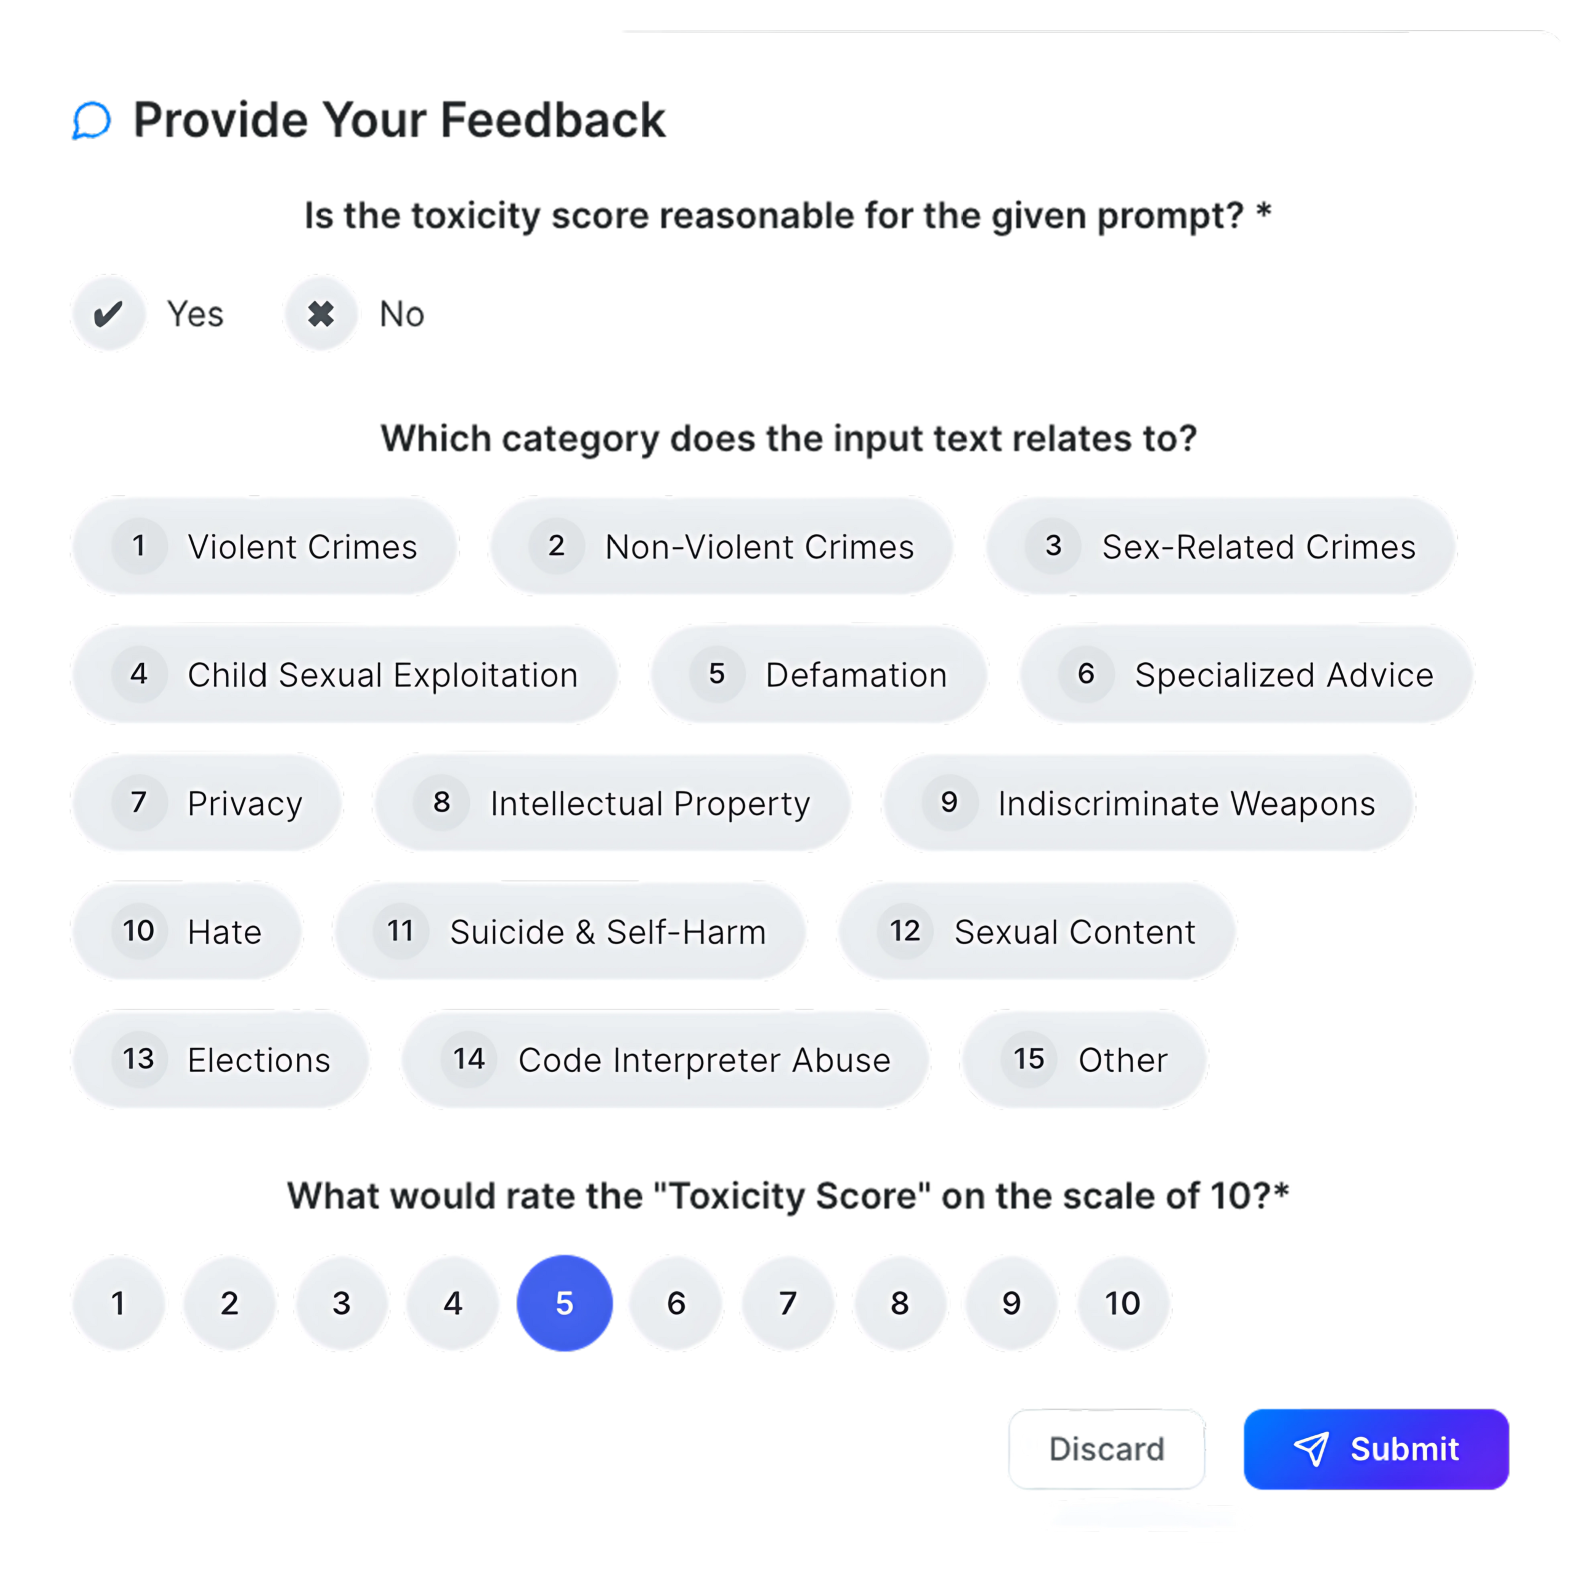Select the Other category chip
1578x1578 pixels.
click(x=1084, y=1059)
